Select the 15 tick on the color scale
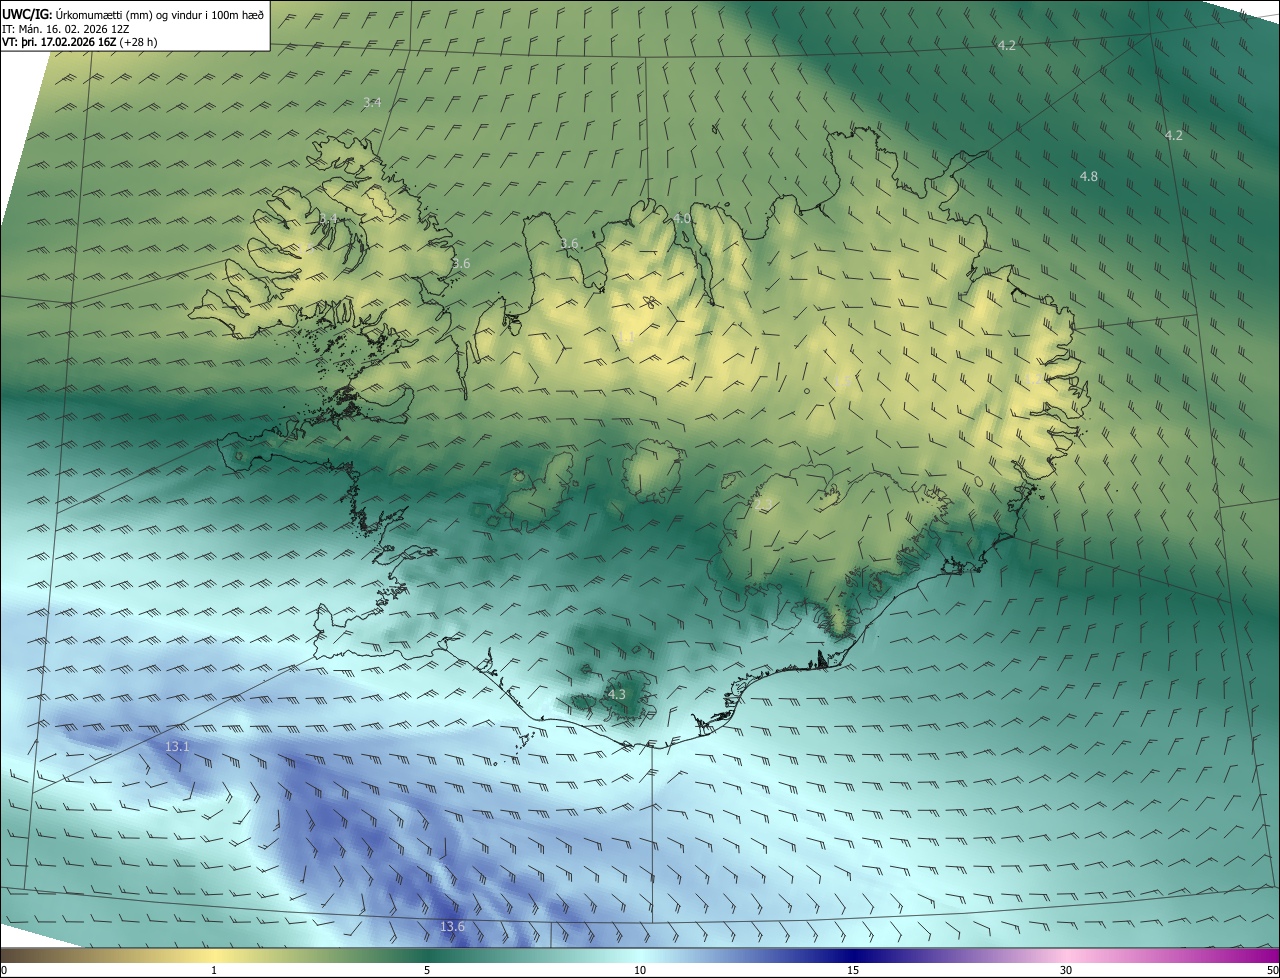This screenshot has width=1280, height=978. [x=853, y=970]
